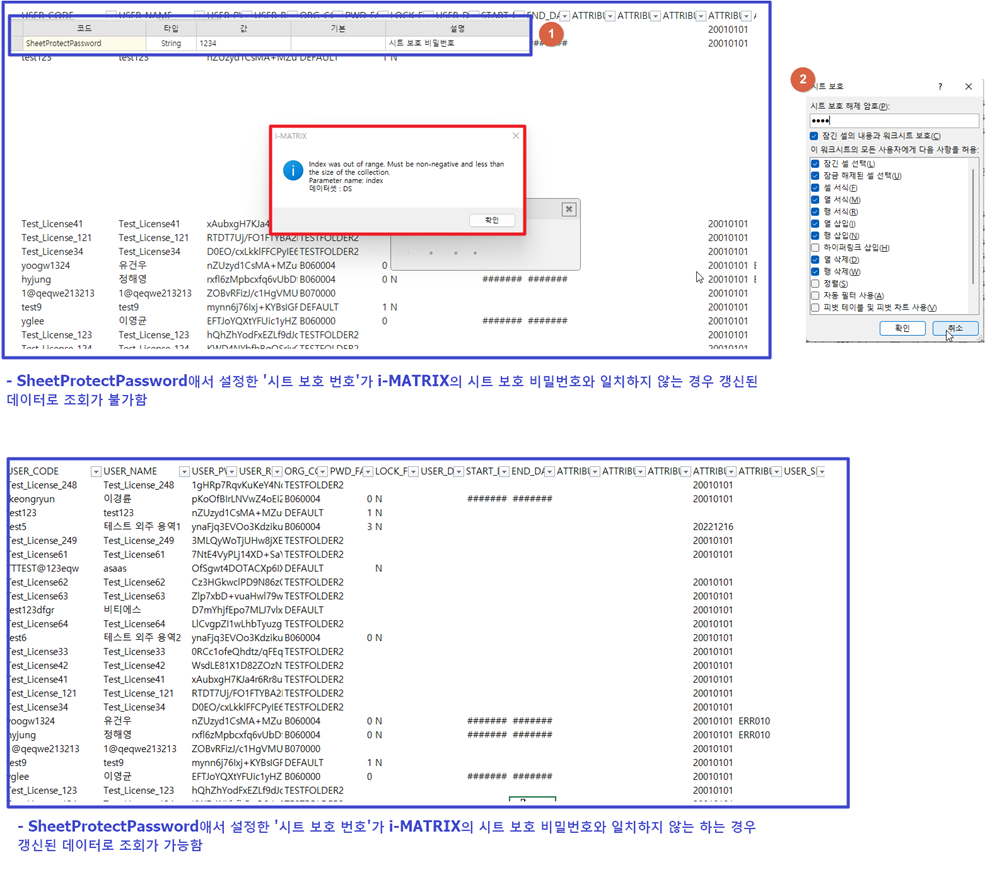The image size is (992, 872).
Task: Open USER_D filter dropdown in lower table
Action: 459,471
